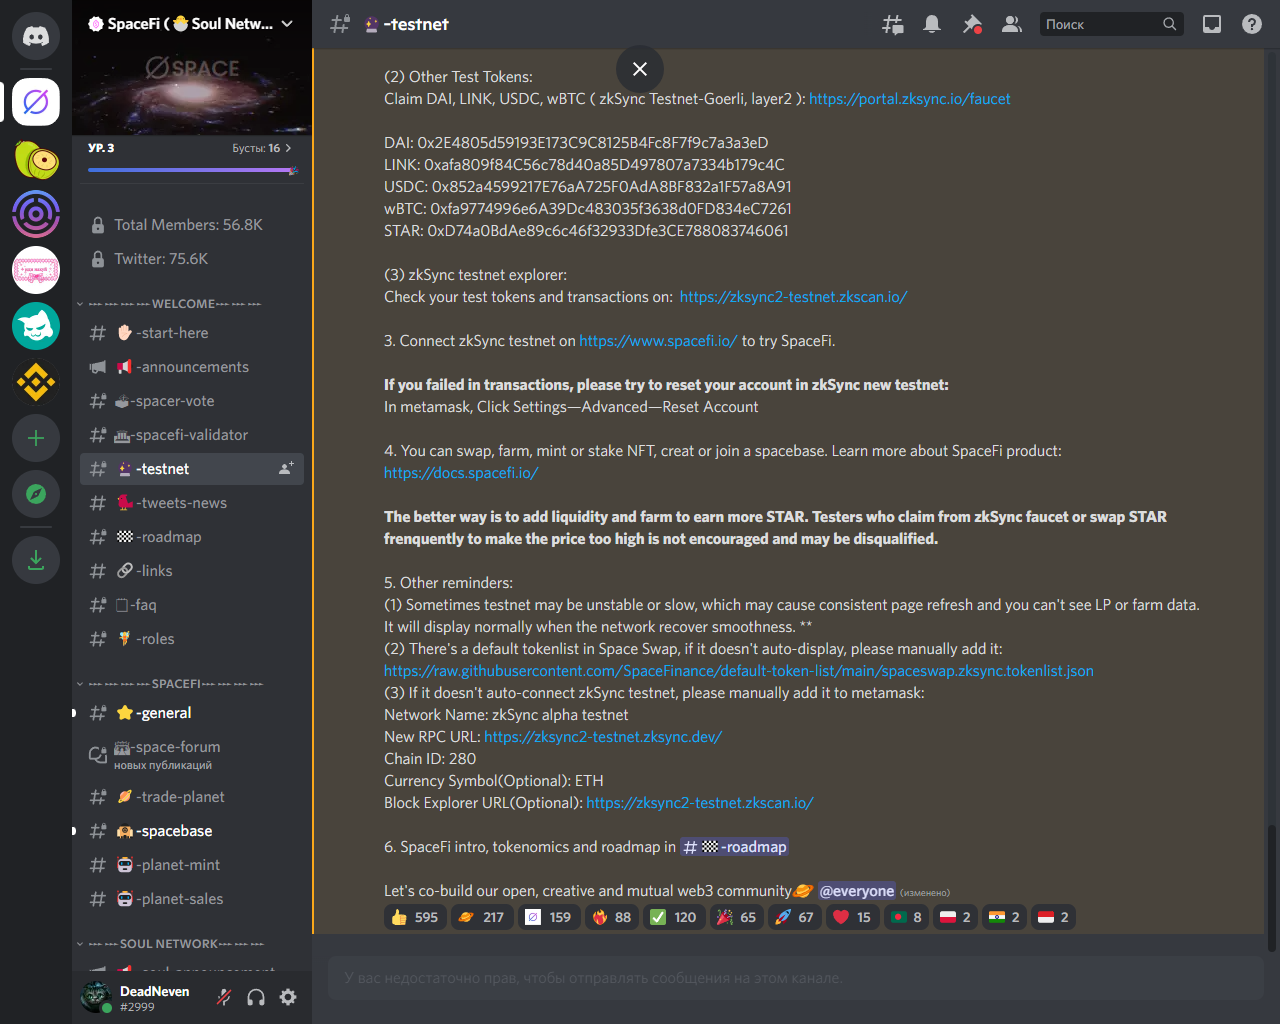Click roadmap channel mention in message
The width and height of the screenshot is (1280, 1024).
coord(734,847)
